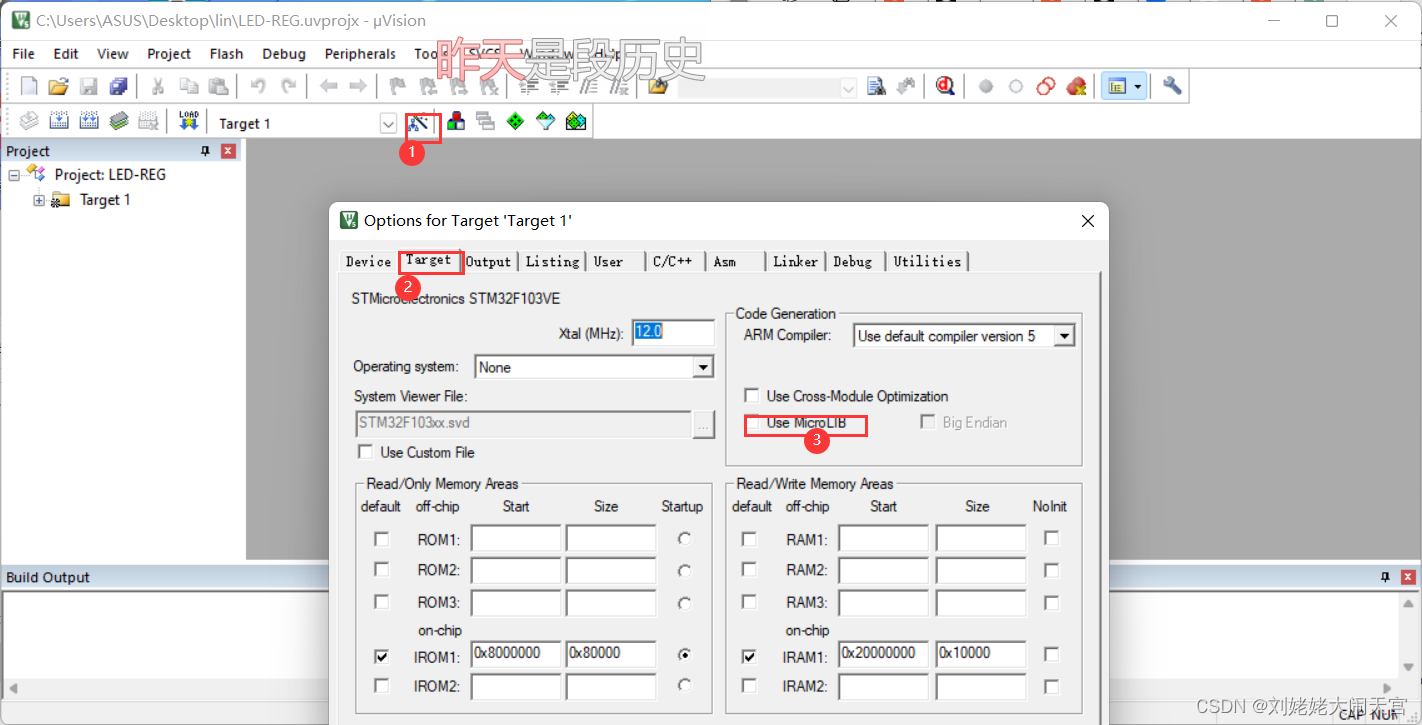Image resolution: width=1422 pixels, height=725 pixels.
Task: Select the ROM2 Startup radio button
Action: 684,571
